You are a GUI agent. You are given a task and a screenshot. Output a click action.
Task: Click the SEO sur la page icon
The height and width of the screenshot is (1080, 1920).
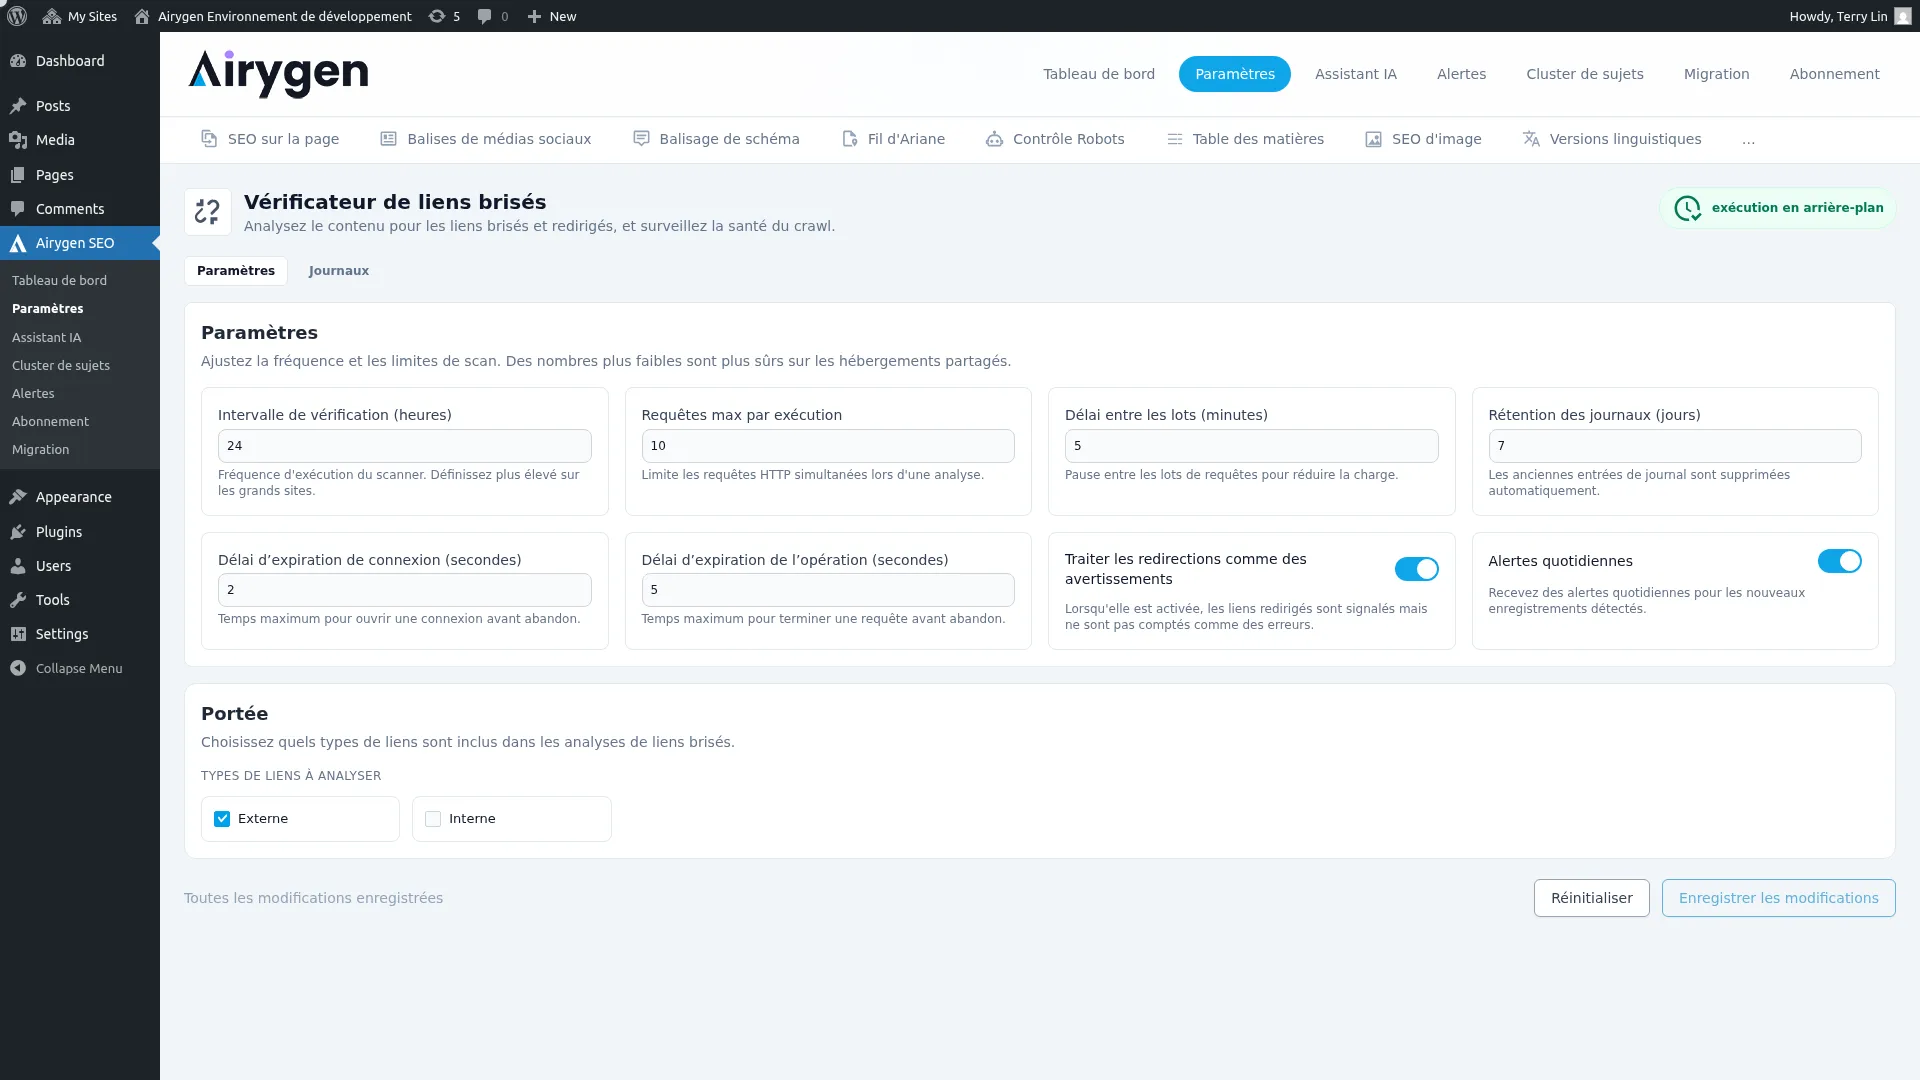pos(209,139)
